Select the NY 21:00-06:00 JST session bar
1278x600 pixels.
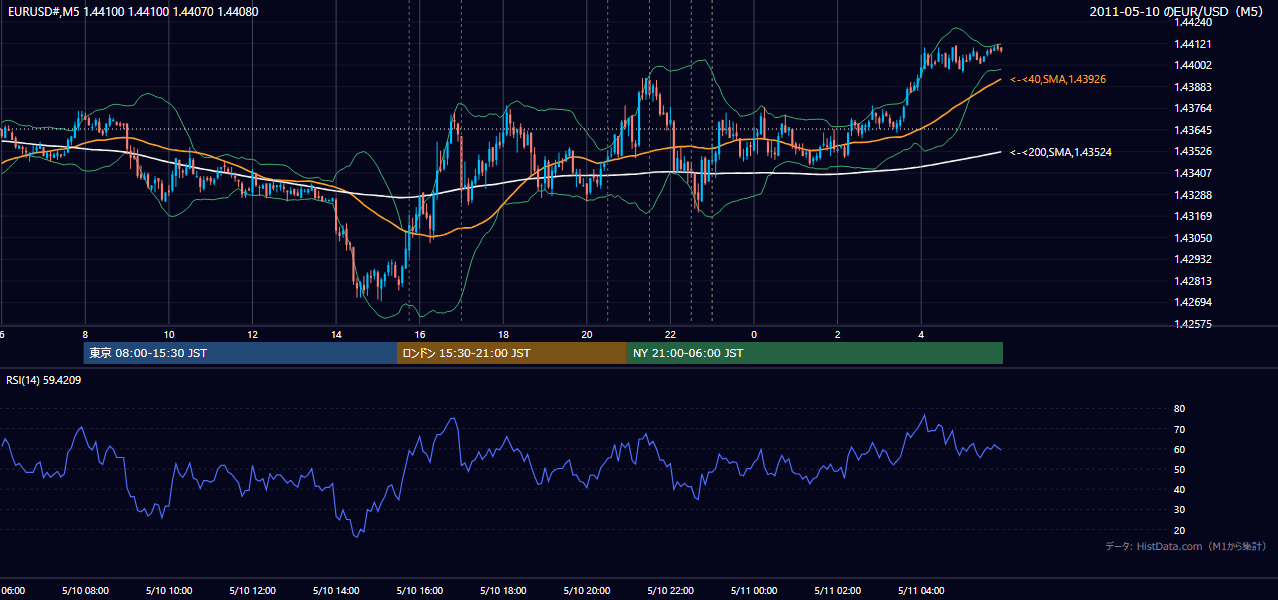(x=815, y=353)
